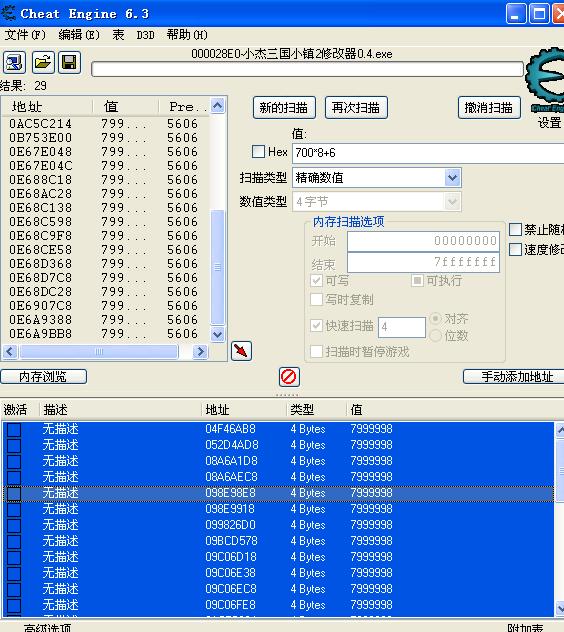Click the 描述 column header in address table
Viewport: 564px width, 632px height.
pyautogui.click(x=120, y=410)
